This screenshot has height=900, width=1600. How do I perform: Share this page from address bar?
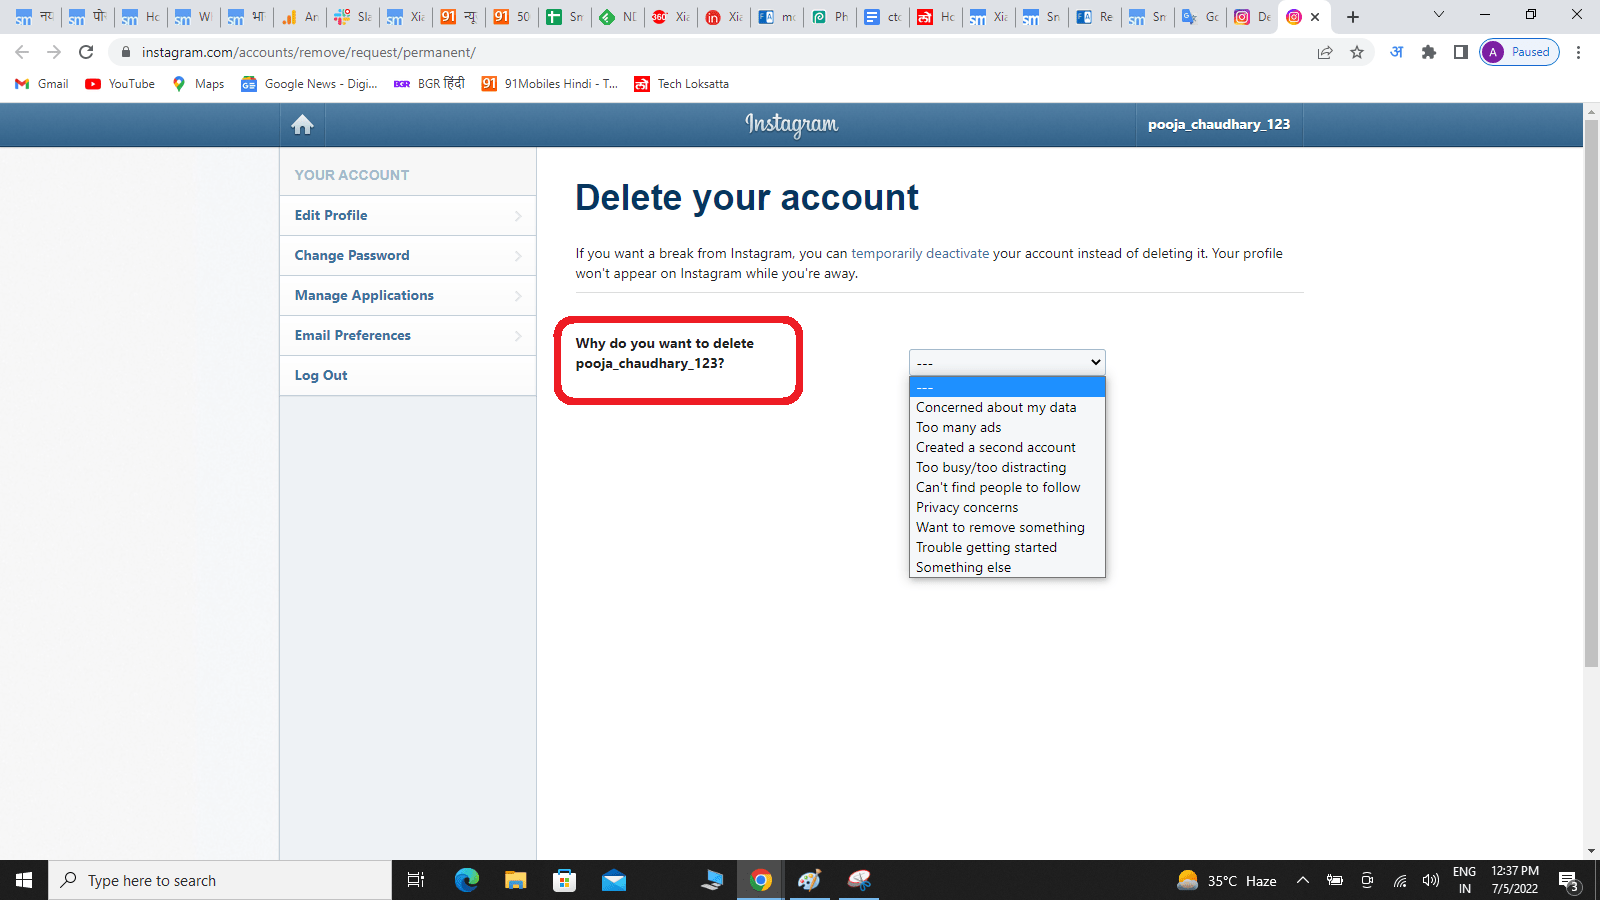(x=1325, y=52)
